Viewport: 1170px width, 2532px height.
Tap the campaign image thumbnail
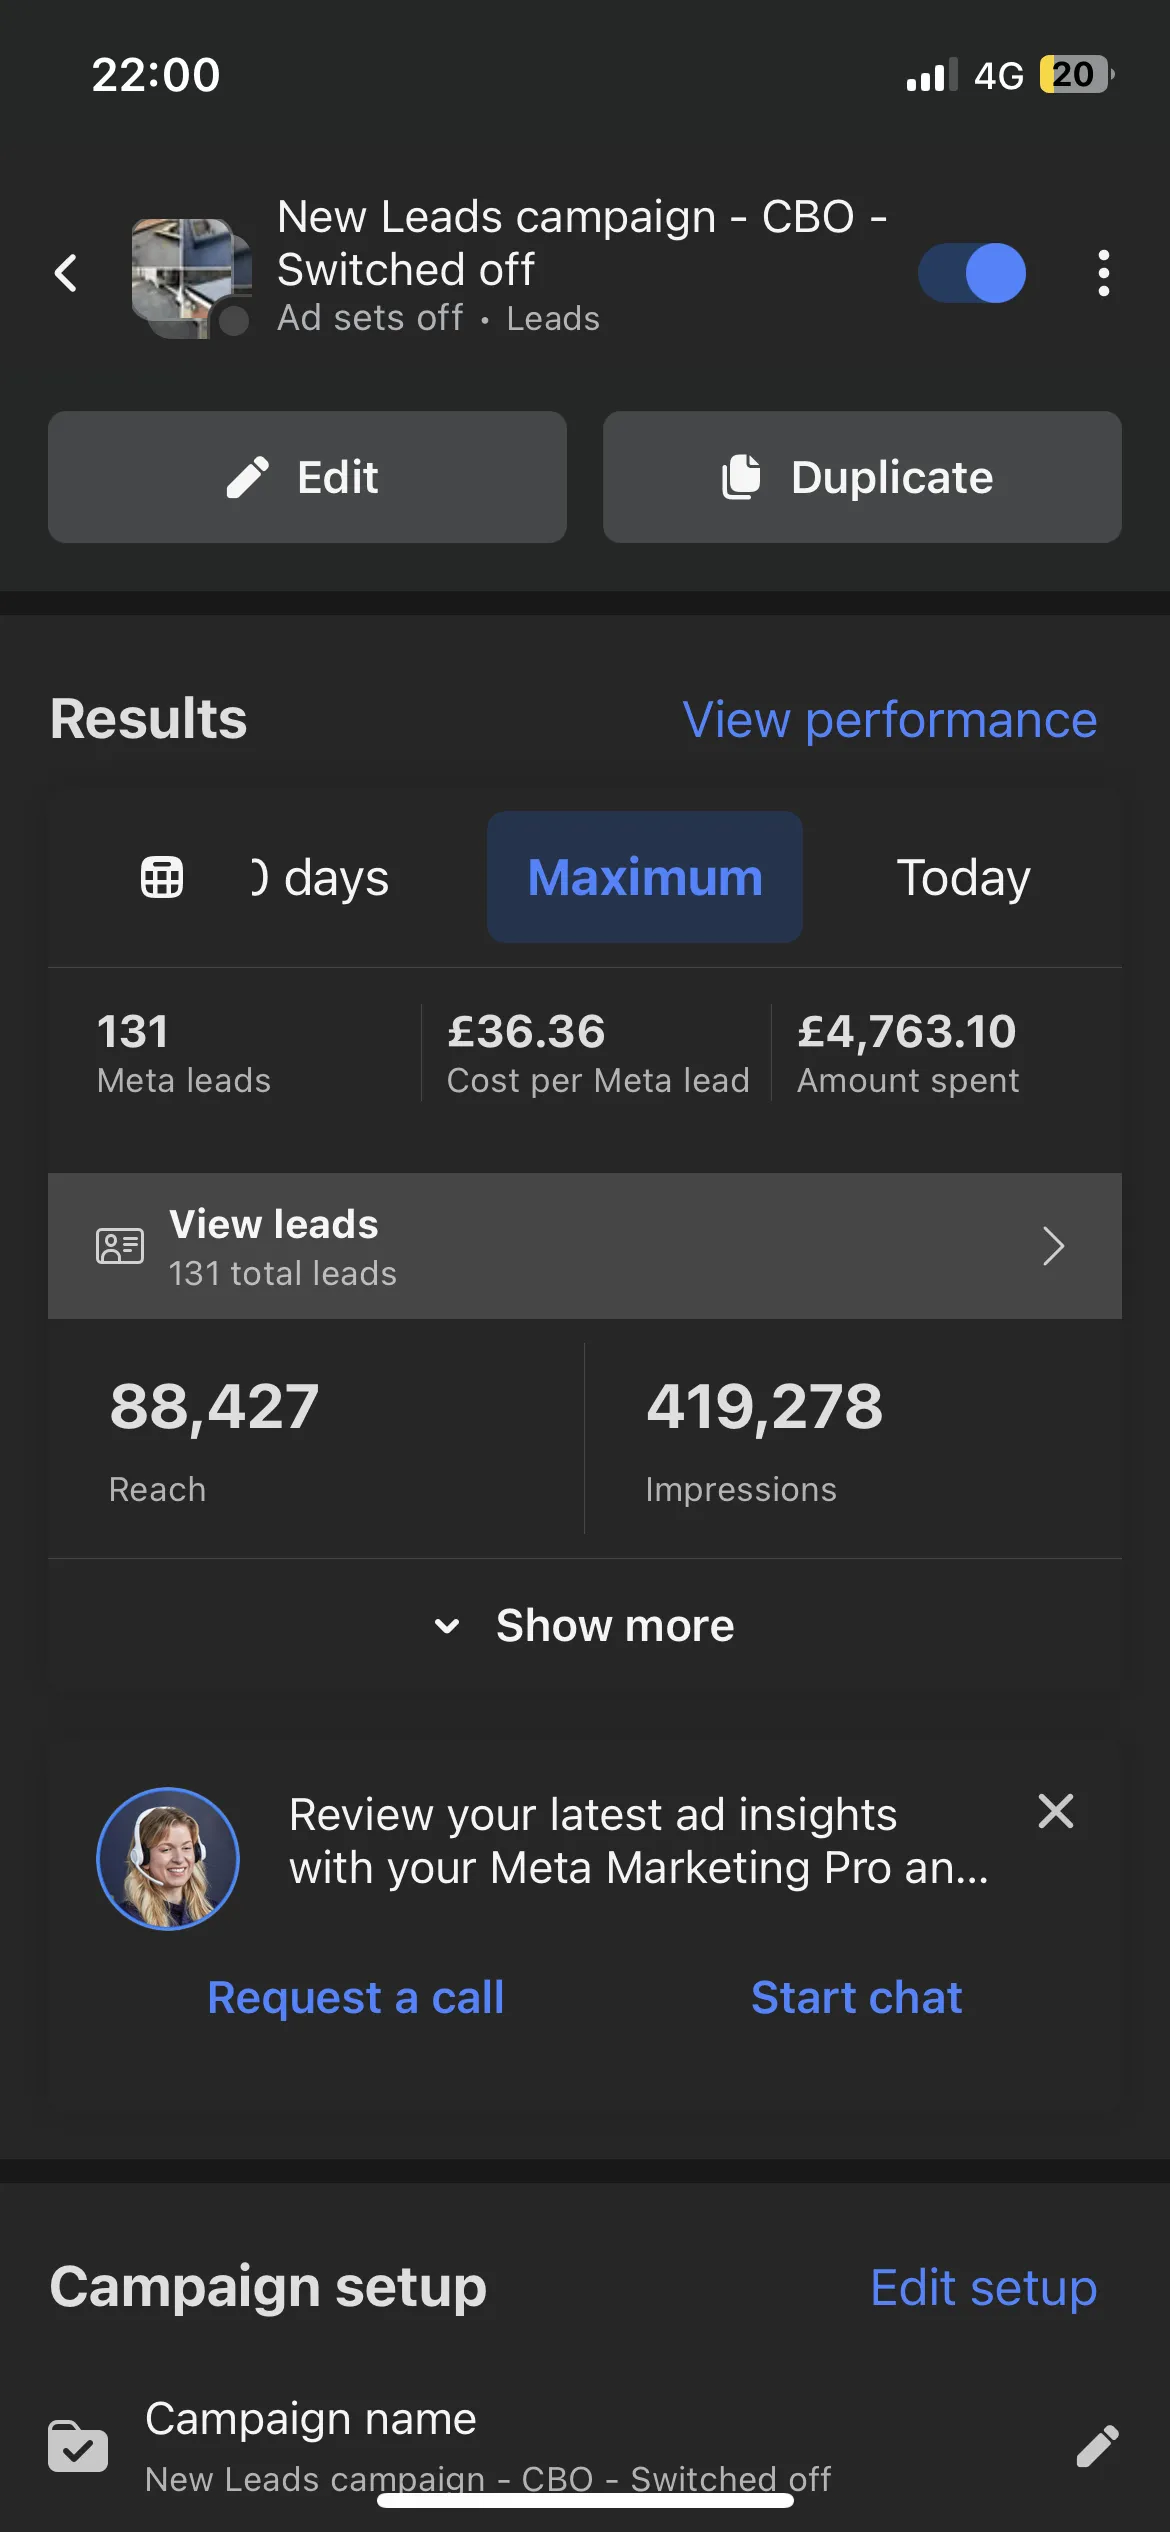[190, 277]
